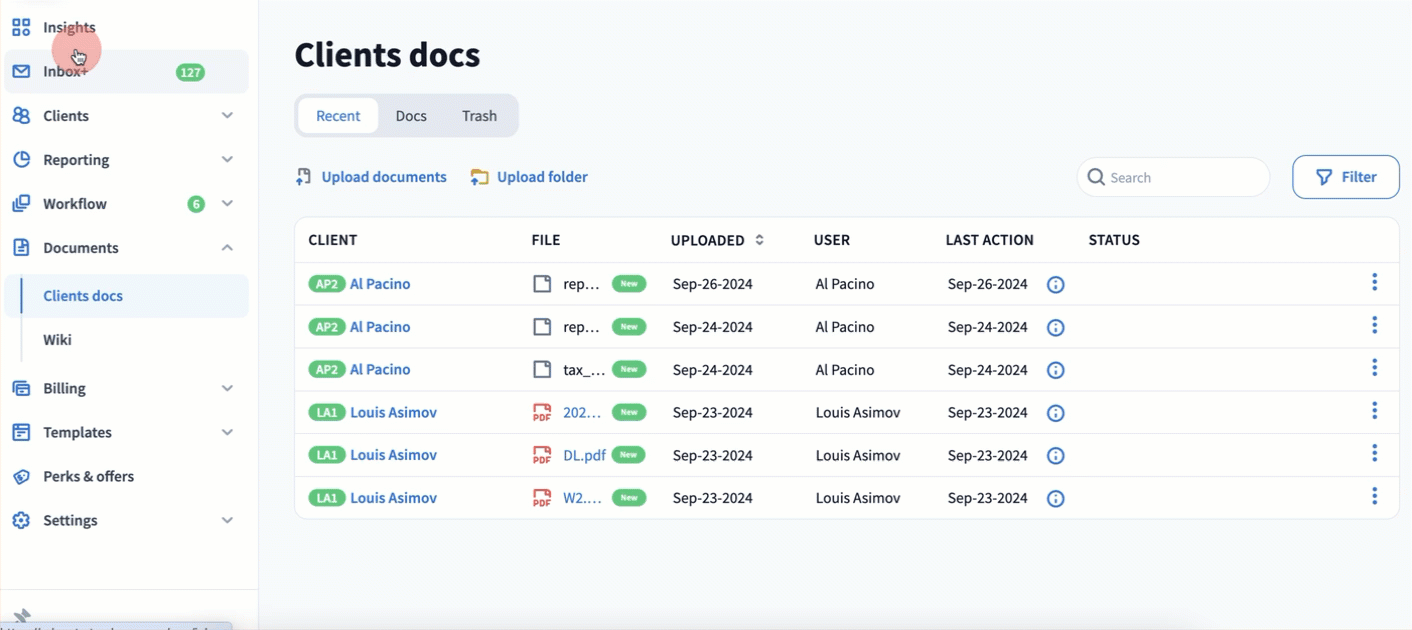Click the Perks & offers tag icon
The image size is (1412, 630).
click(21, 477)
